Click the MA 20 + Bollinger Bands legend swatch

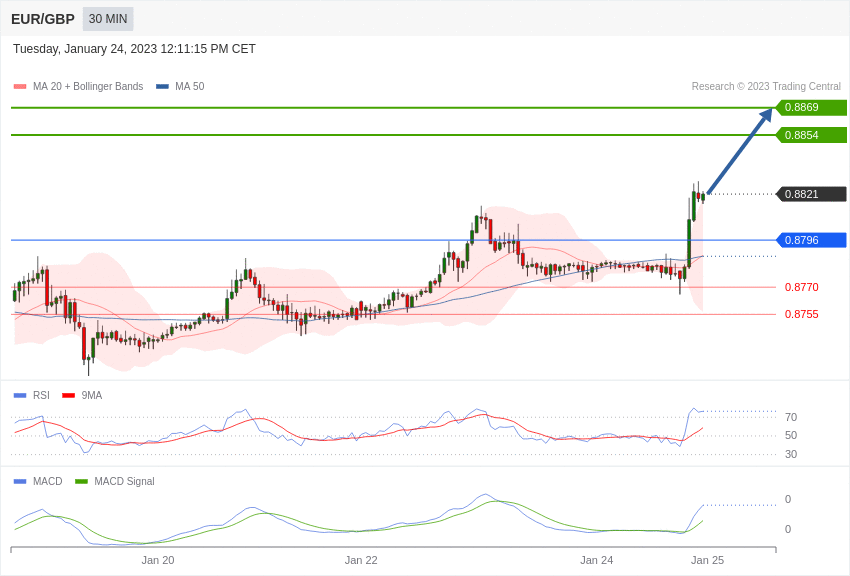(x=20, y=86)
